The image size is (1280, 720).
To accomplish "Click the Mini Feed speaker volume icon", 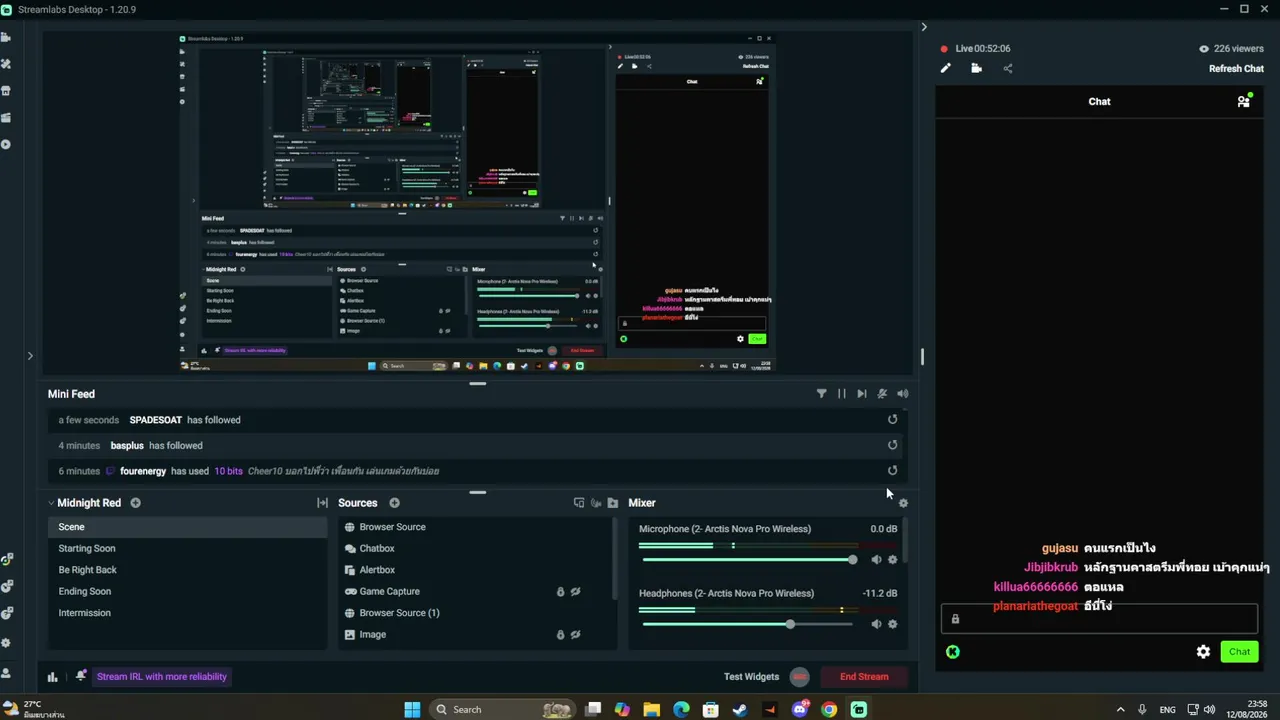I will coord(903,394).
